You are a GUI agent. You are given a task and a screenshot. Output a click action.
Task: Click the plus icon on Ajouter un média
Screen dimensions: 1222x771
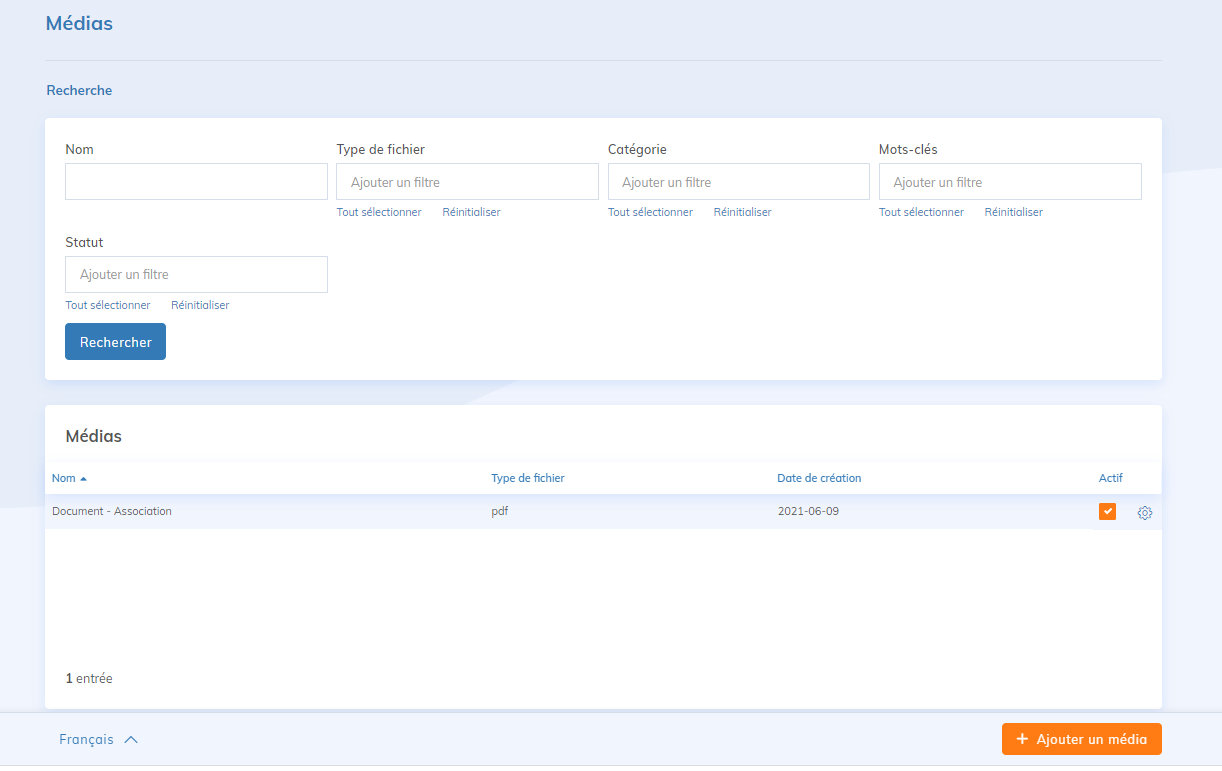tap(1022, 739)
